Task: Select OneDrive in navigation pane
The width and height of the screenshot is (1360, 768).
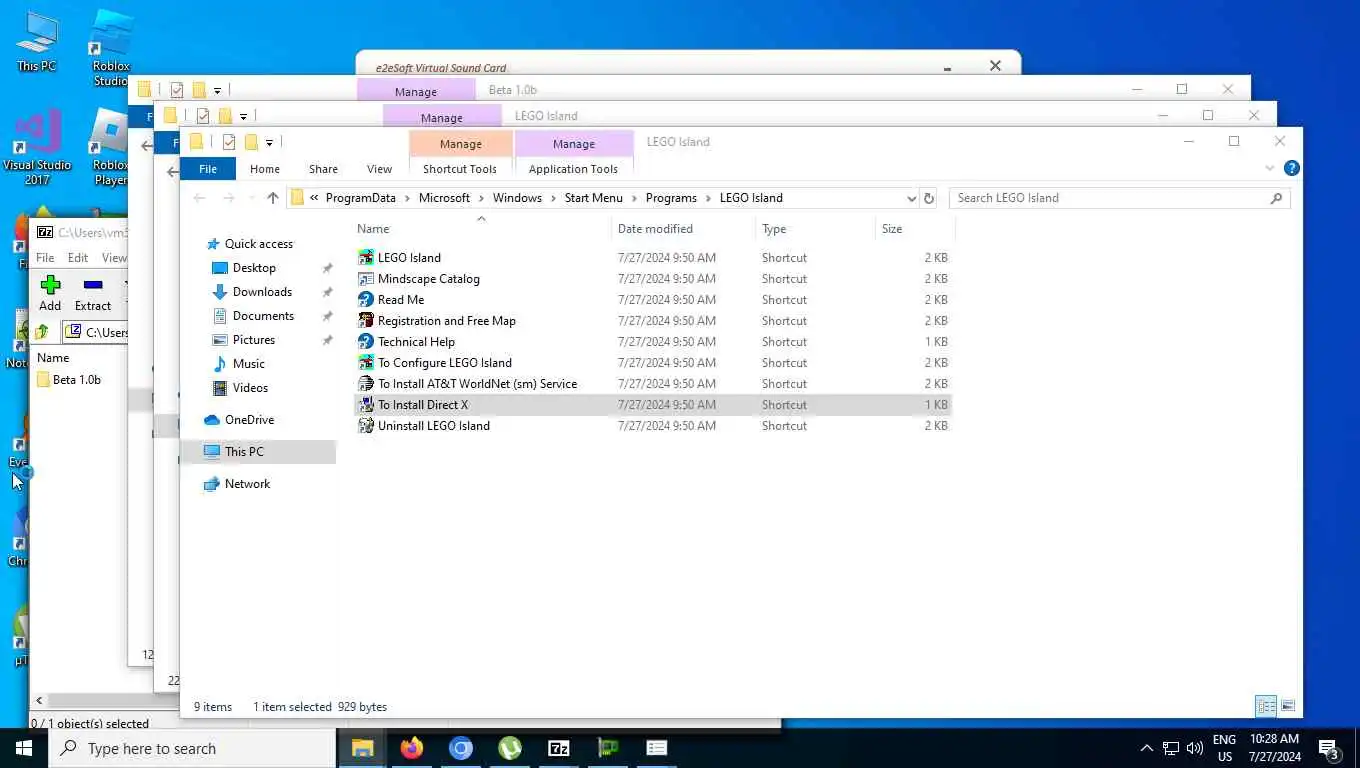Action: (249, 420)
